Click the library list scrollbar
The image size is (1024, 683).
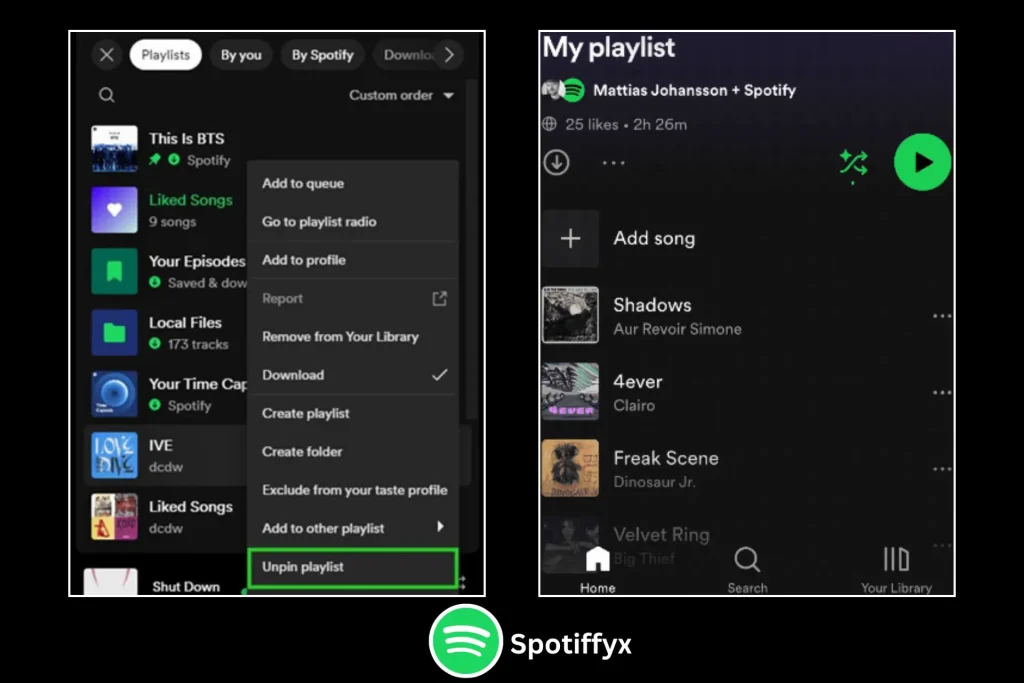coord(472,248)
